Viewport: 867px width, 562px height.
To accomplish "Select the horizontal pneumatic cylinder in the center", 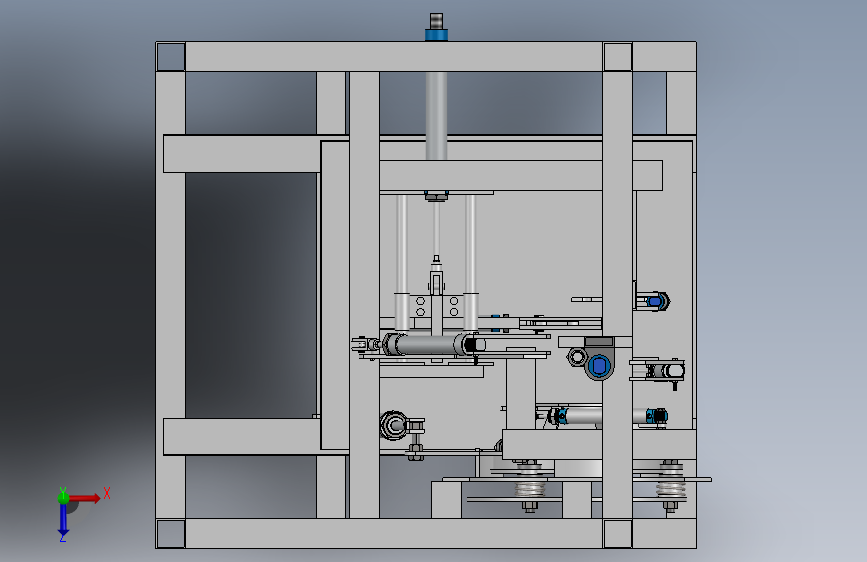I will click(431, 344).
